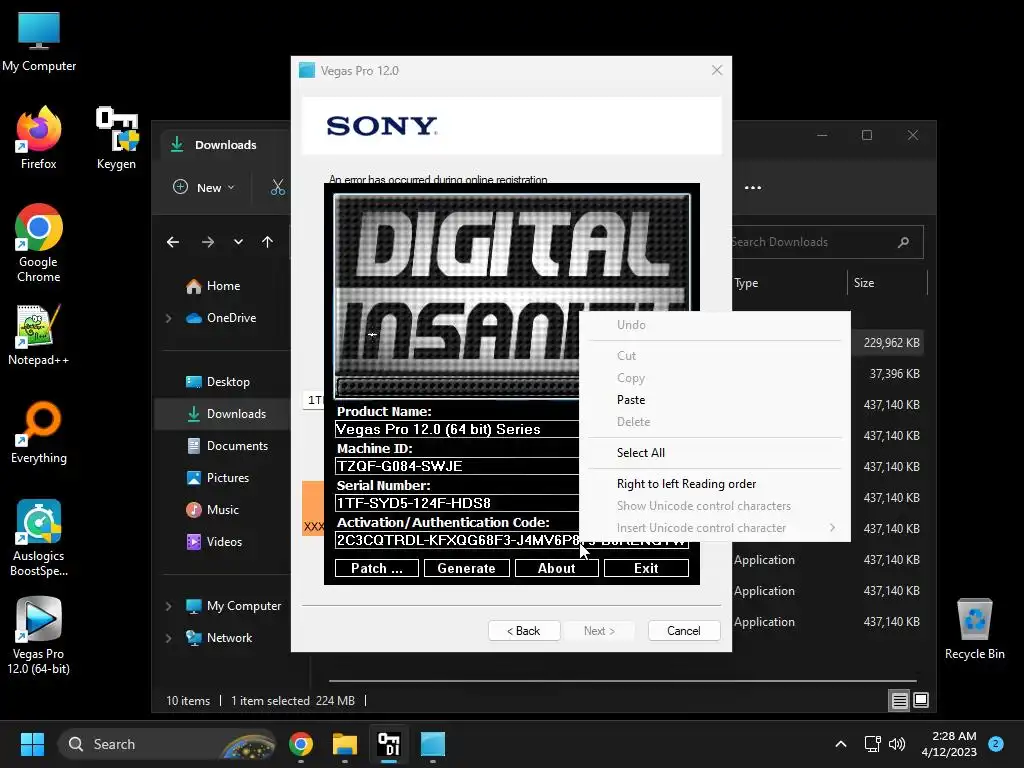Viewport: 1024px width, 768px height.
Task: Go forward in the Downloads Explorer window
Action: 208,242
